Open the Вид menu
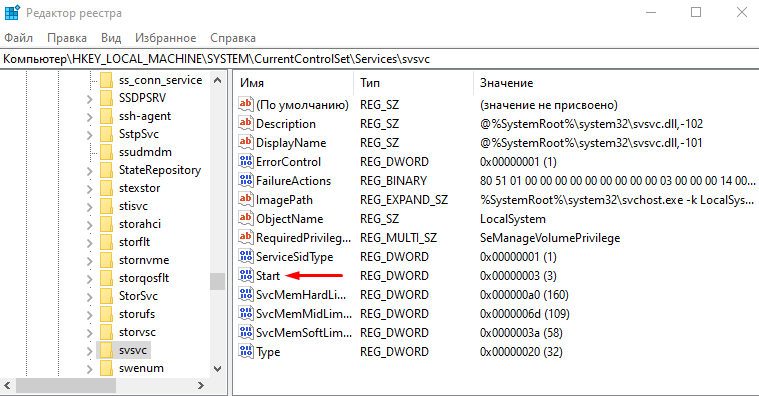The image size is (759, 396). point(111,38)
